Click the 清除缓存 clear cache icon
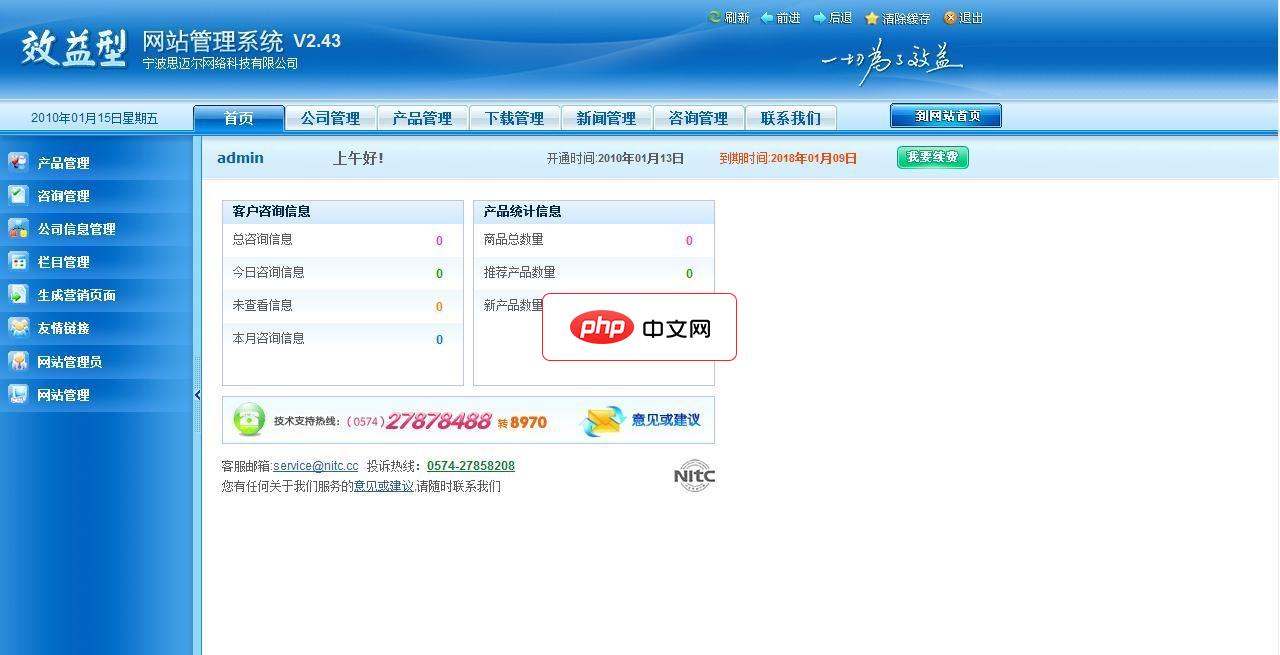Screen dimensions: 1280x655 coord(869,17)
